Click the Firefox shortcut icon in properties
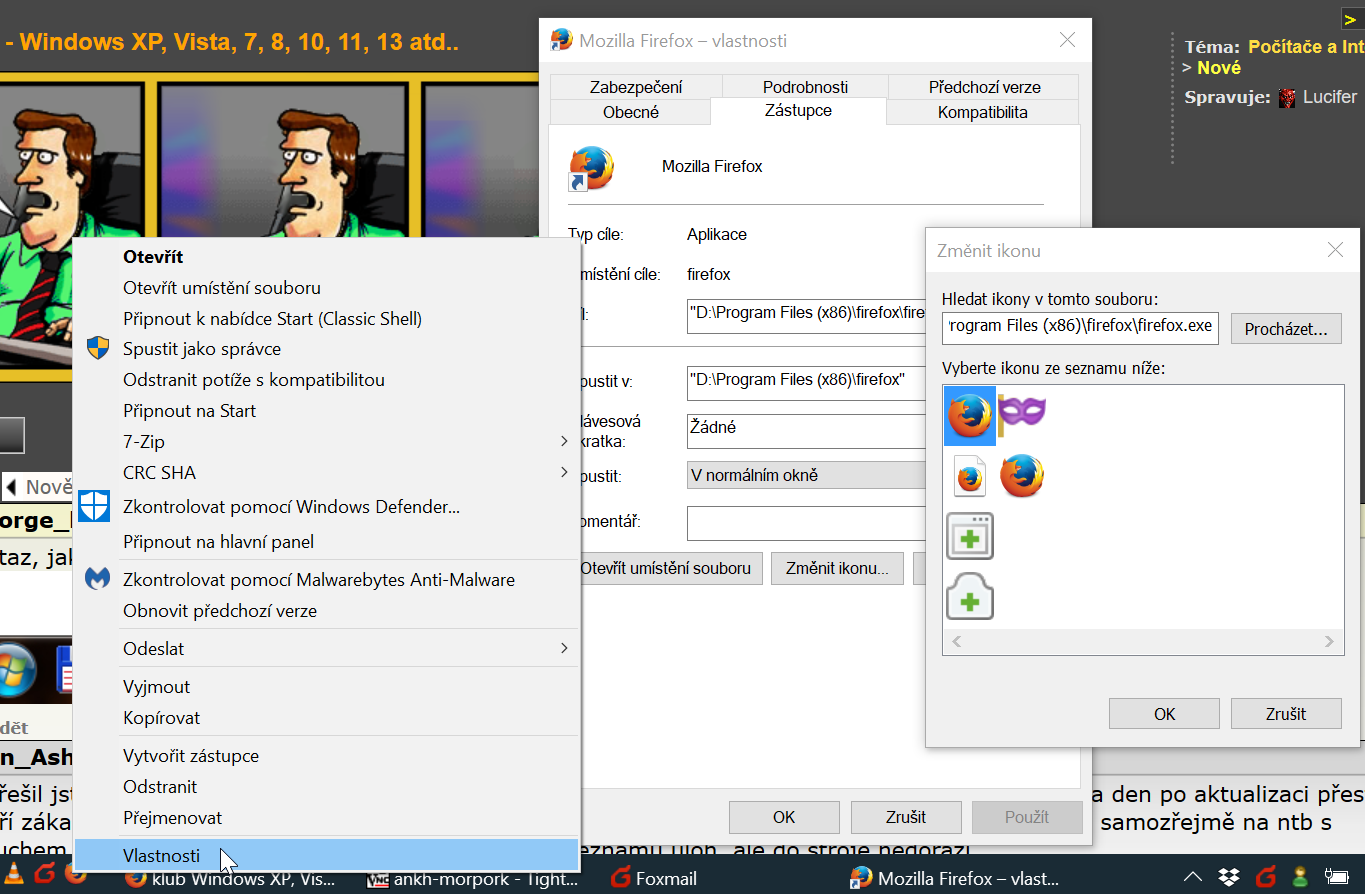This screenshot has width=1365, height=894. point(591,168)
